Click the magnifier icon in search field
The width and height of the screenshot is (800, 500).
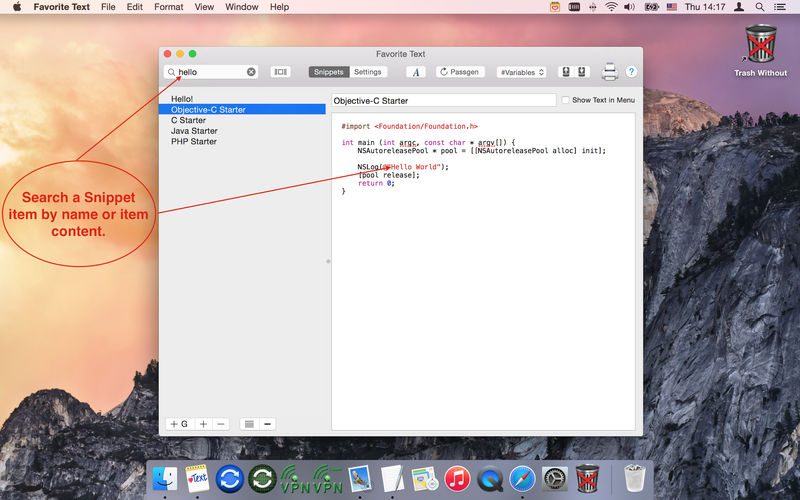[x=171, y=72]
